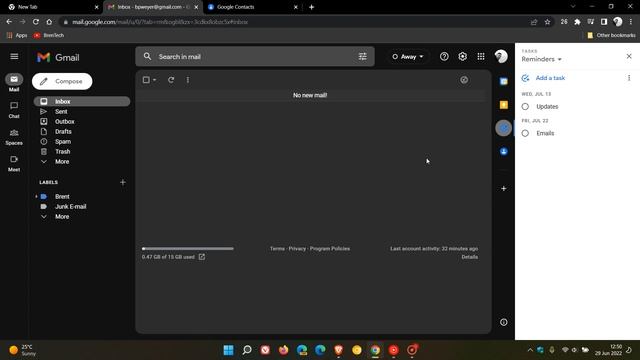Open Tasks panel more options menu

coord(629,78)
